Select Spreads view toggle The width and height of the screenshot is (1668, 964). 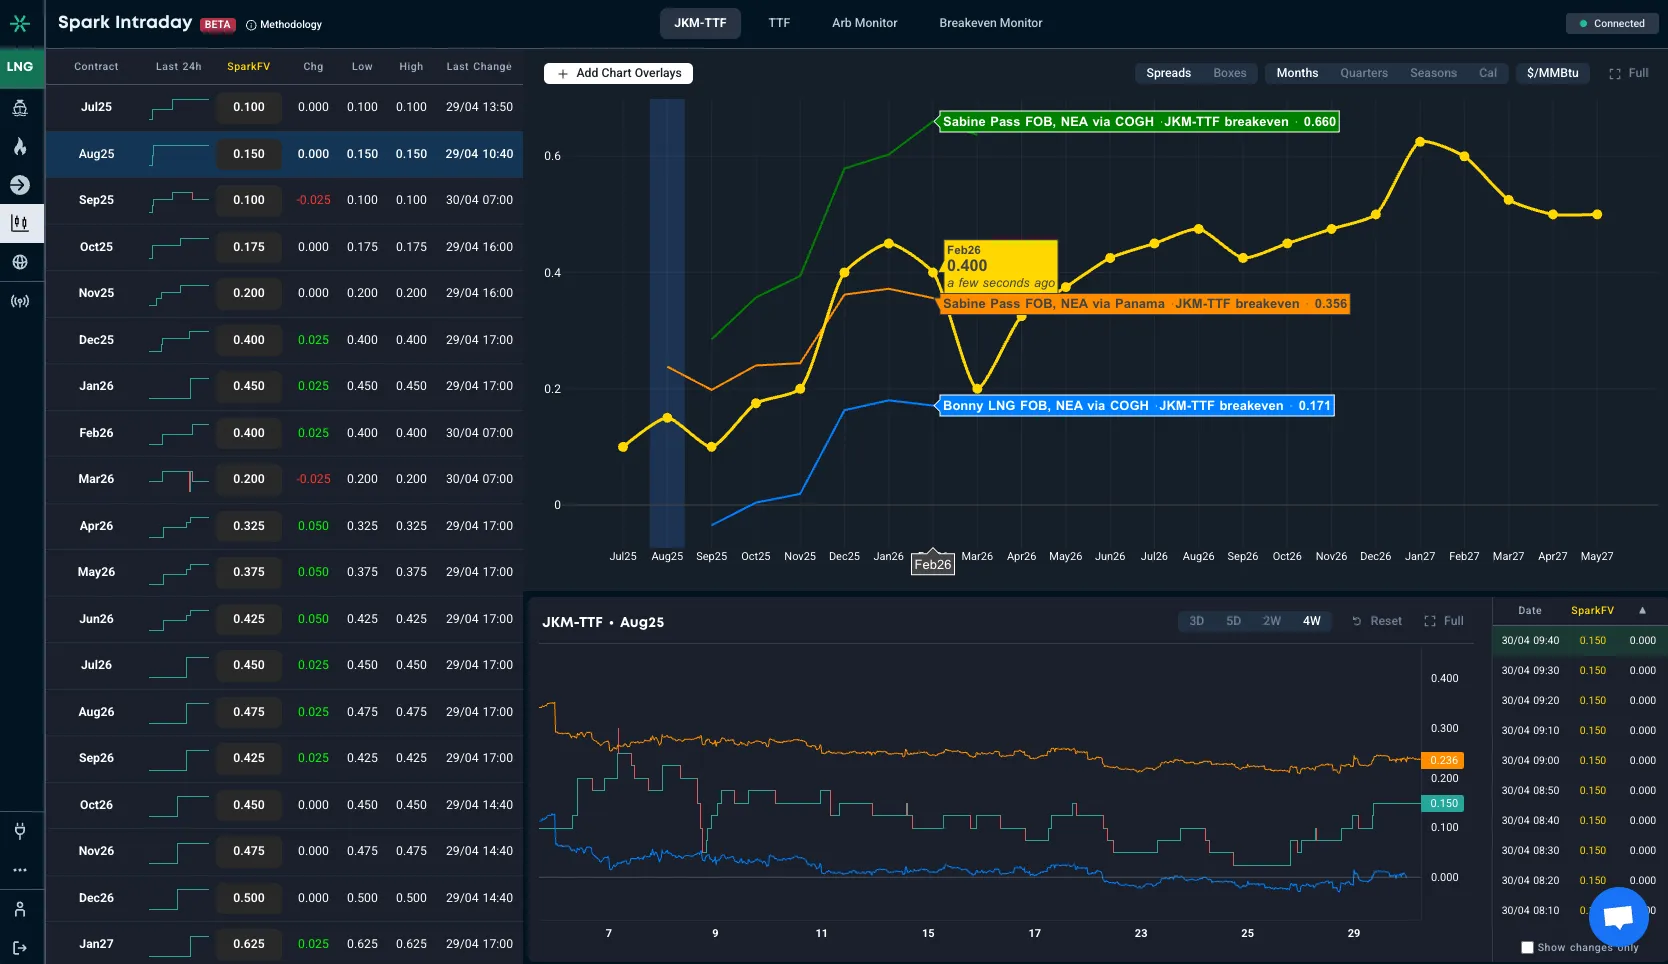coord(1168,73)
